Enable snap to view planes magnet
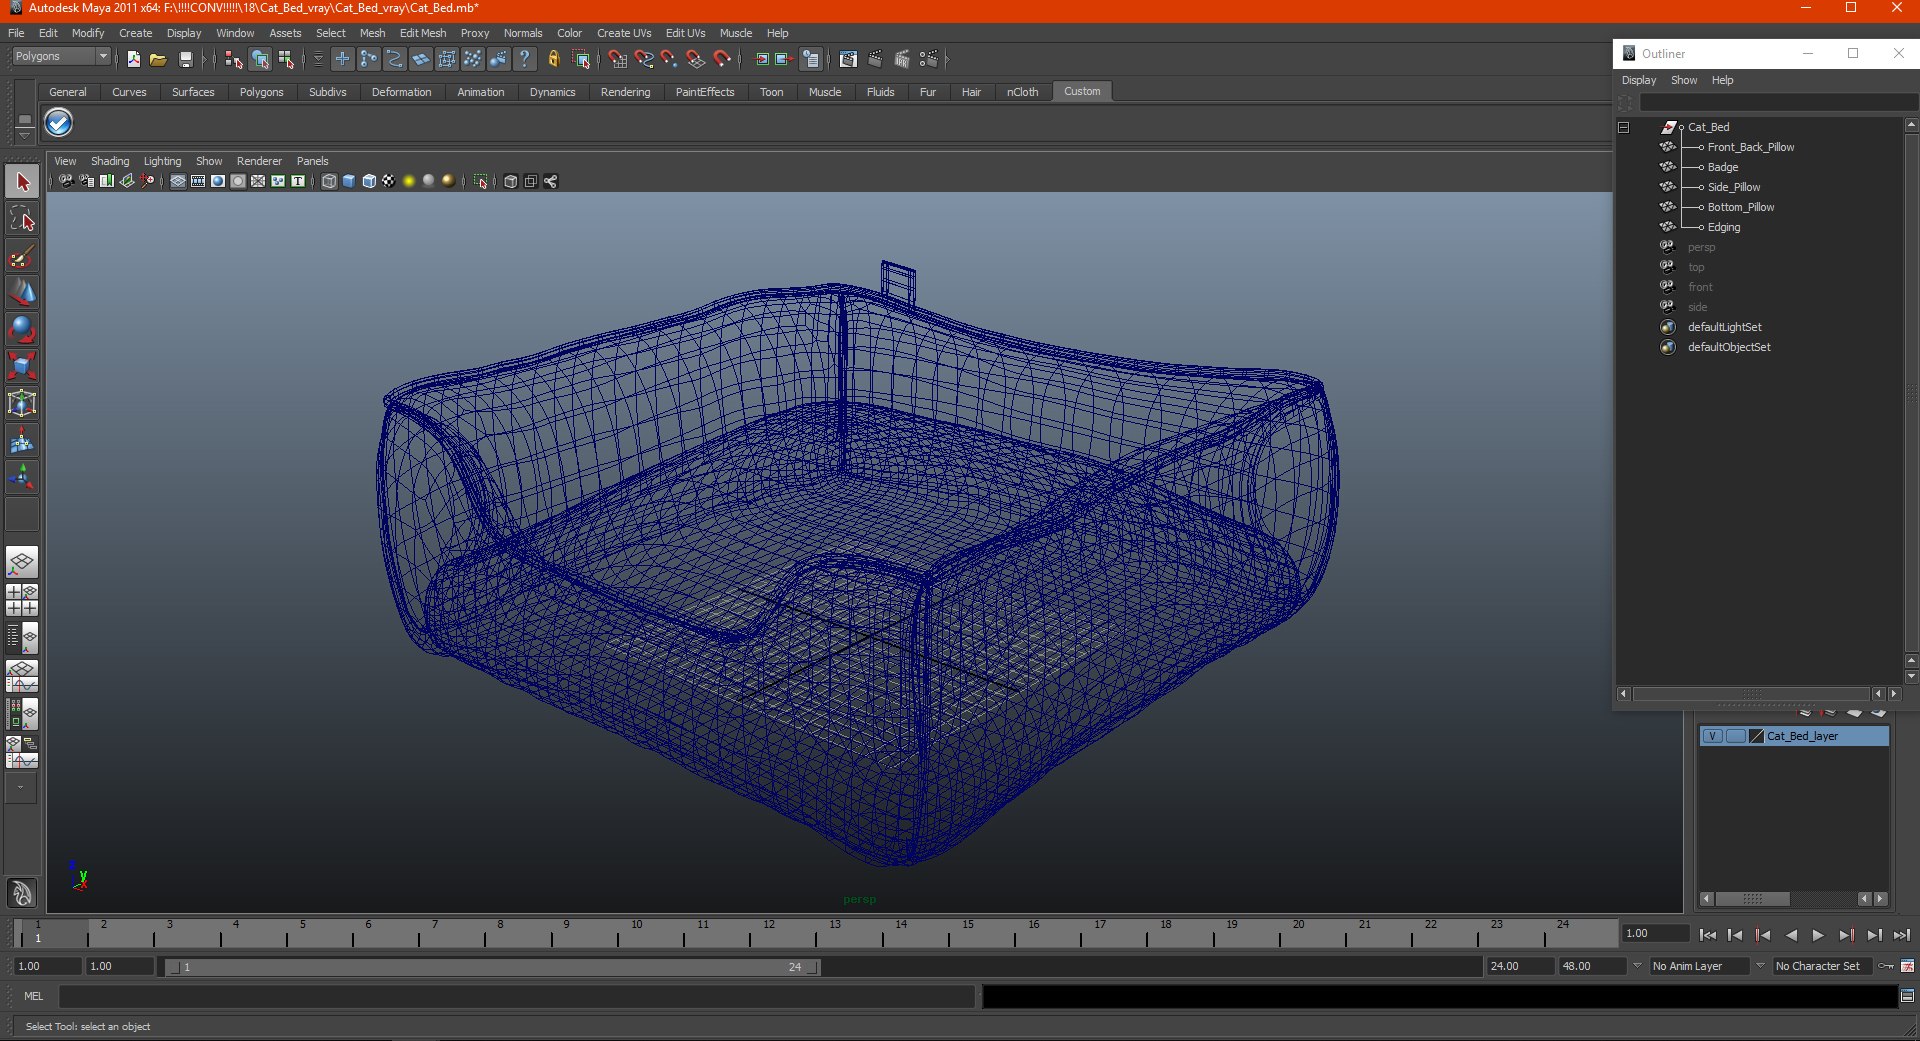 click(696, 59)
